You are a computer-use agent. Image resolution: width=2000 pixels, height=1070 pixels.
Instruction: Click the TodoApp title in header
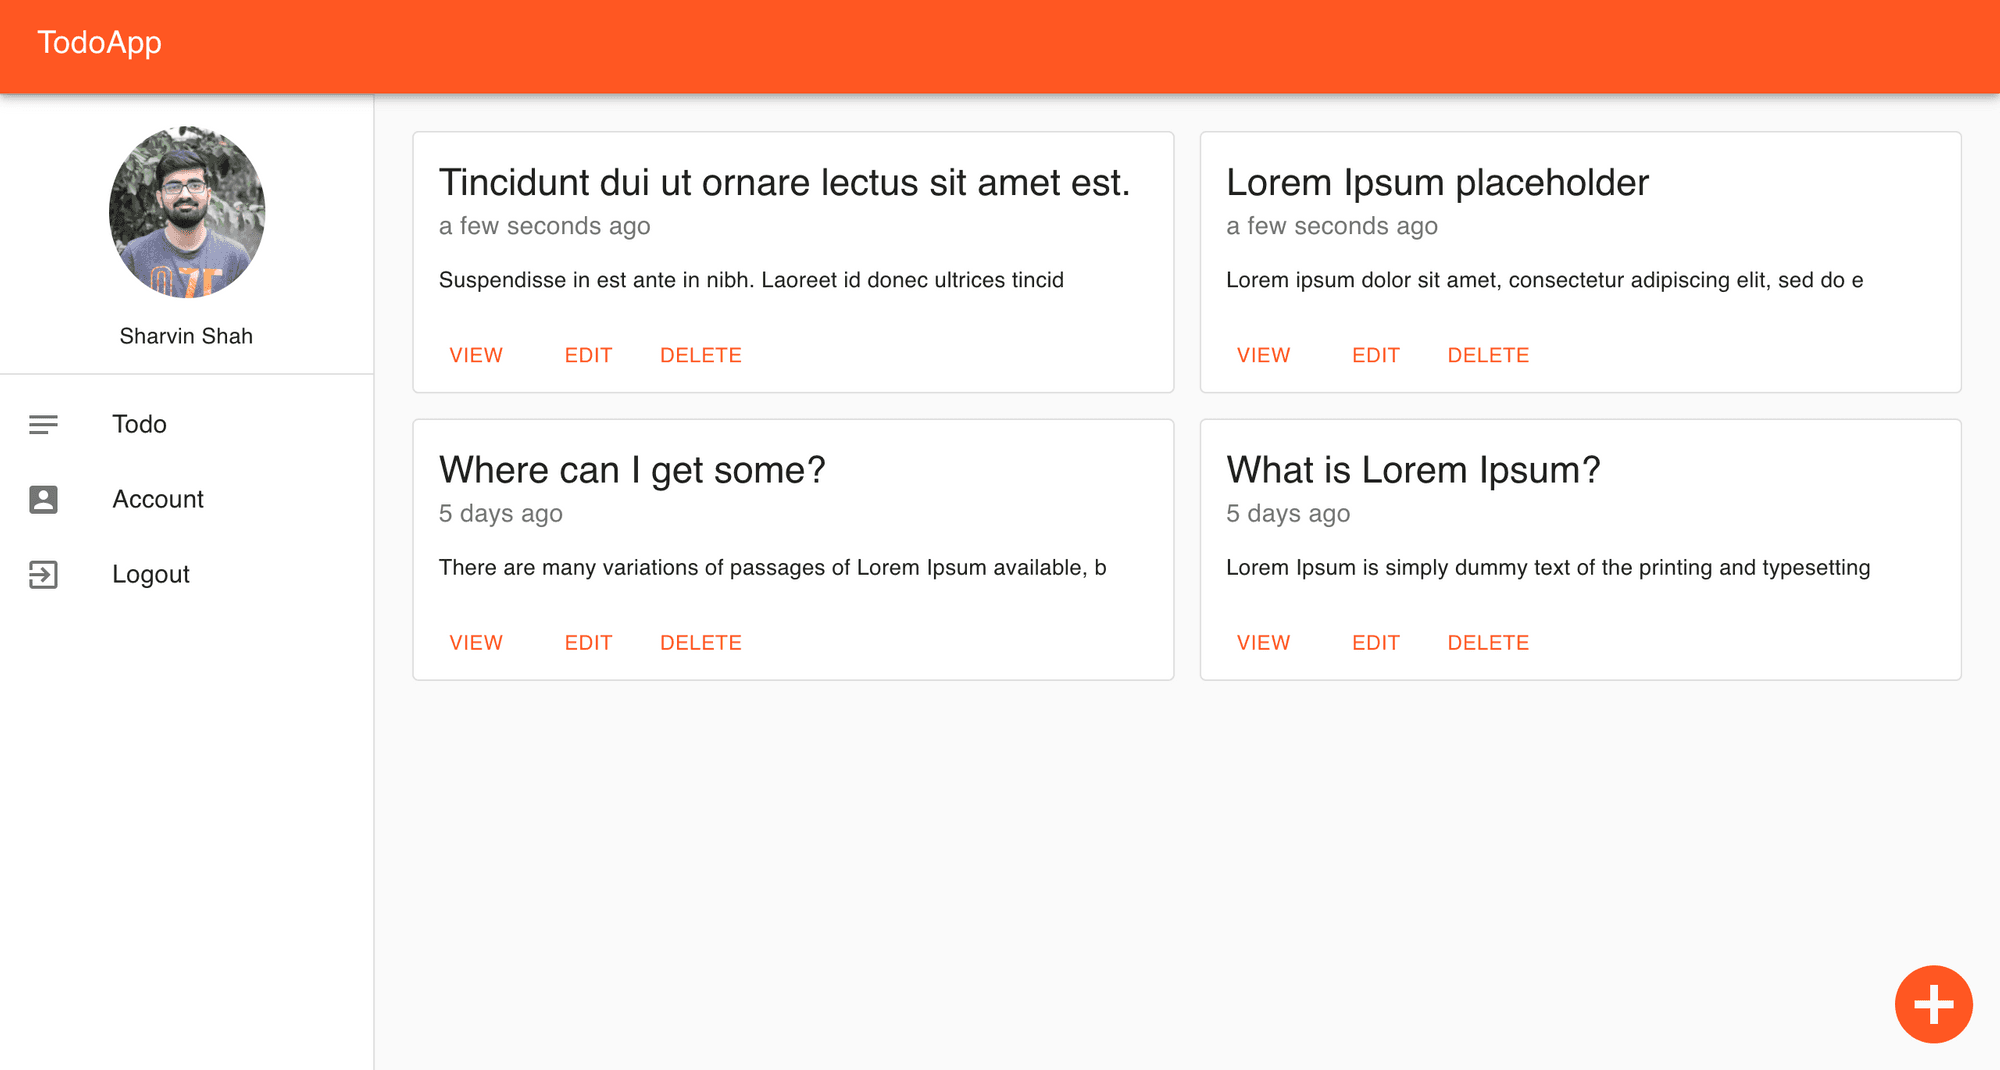click(100, 42)
